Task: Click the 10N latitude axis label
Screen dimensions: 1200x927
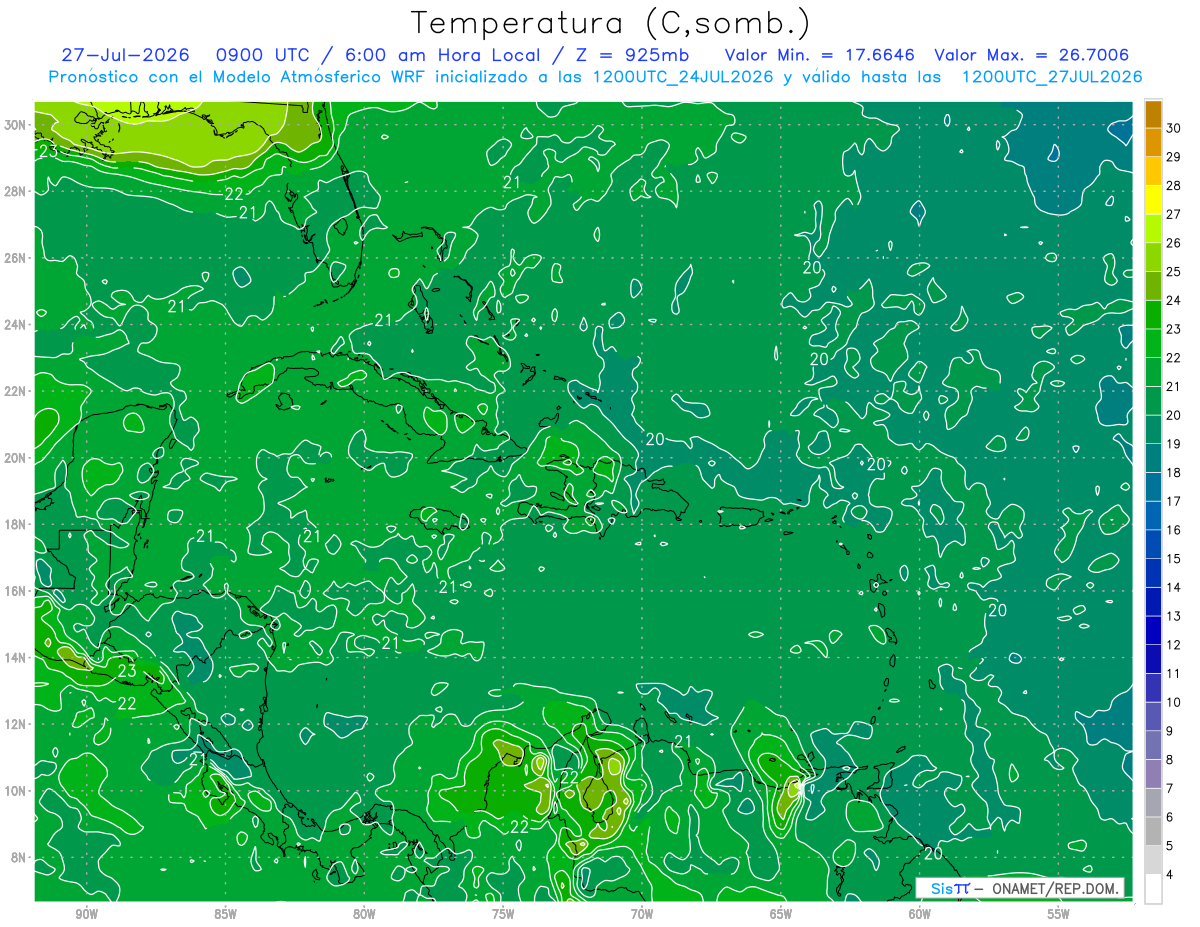Action: point(16,790)
